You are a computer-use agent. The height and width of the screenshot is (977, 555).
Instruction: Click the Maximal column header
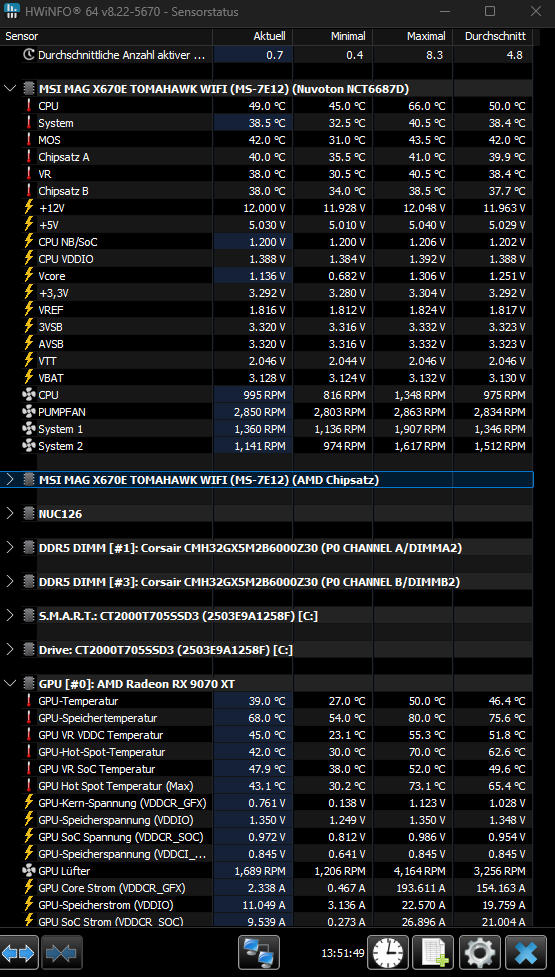(x=413, y=36)
